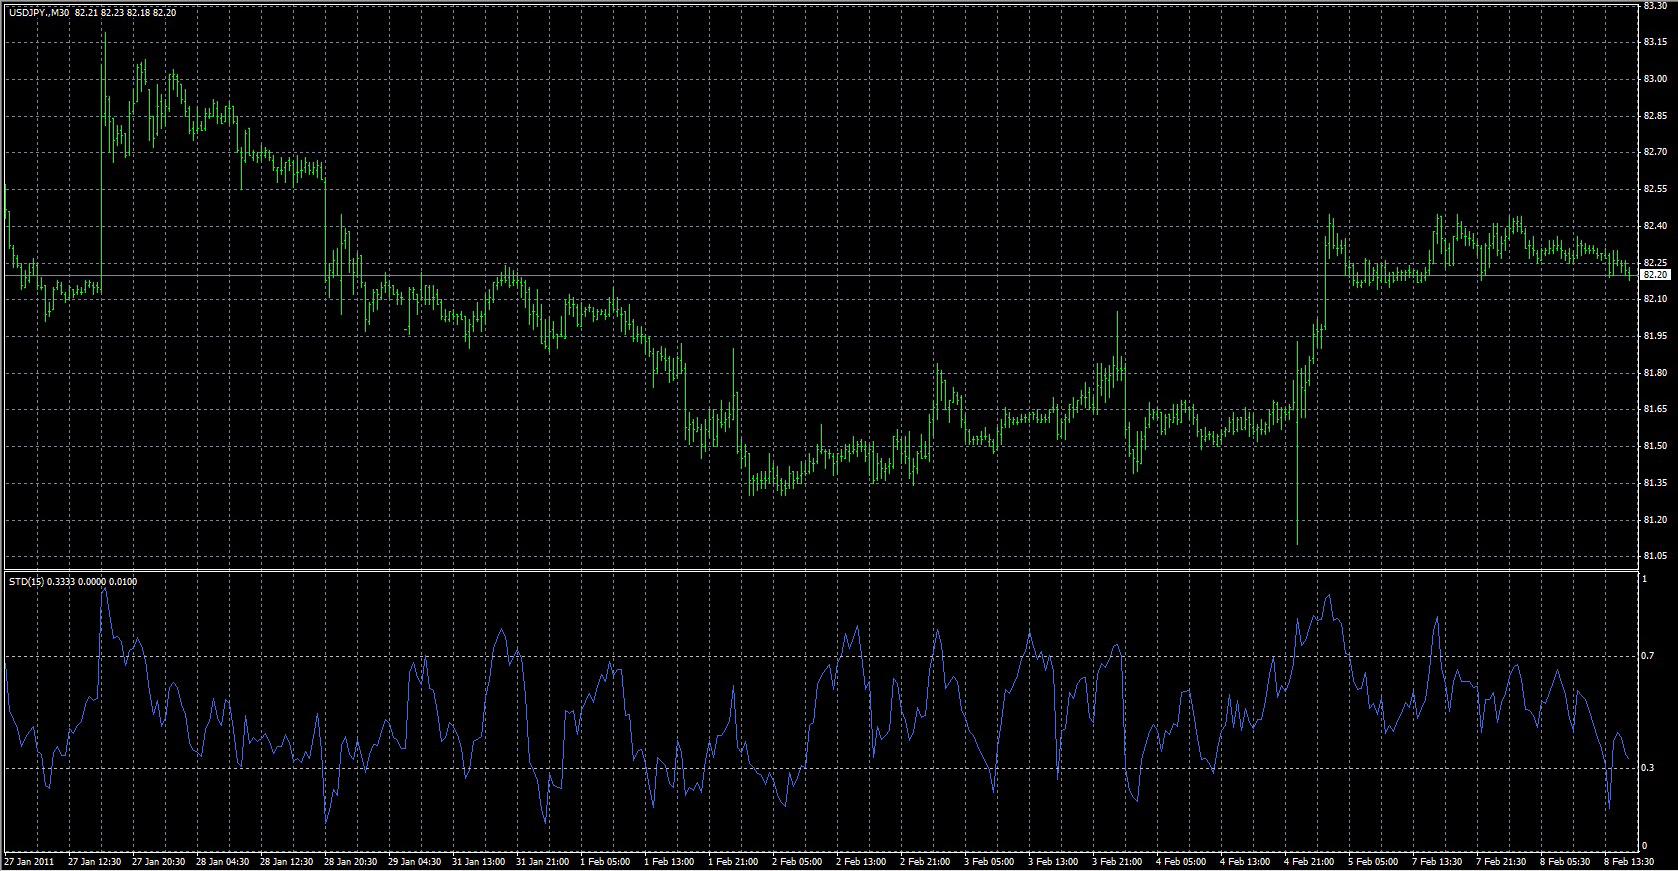This screenshot has height=871, width=1678.
Task: Select the 3 Feb 21:00 time label
Action: pyautogui.click(x=1119, y=861)
